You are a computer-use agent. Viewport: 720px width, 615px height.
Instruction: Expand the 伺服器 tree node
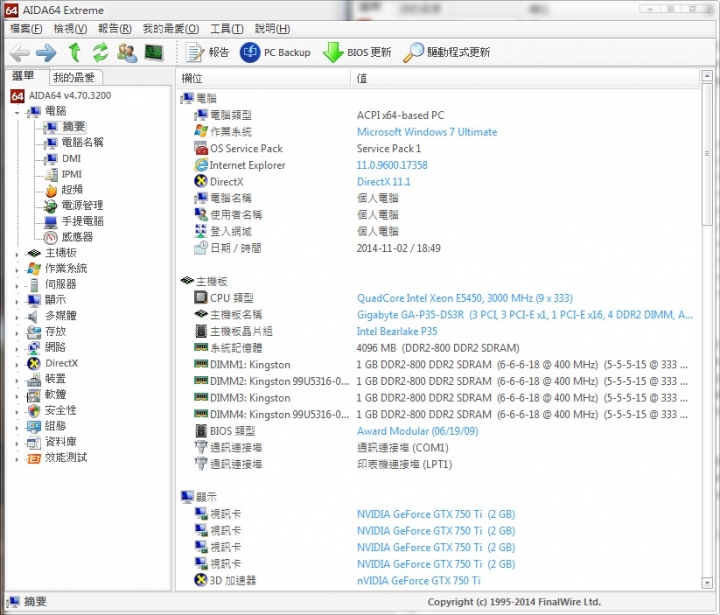pyautogui.click(x=17, y=285)
